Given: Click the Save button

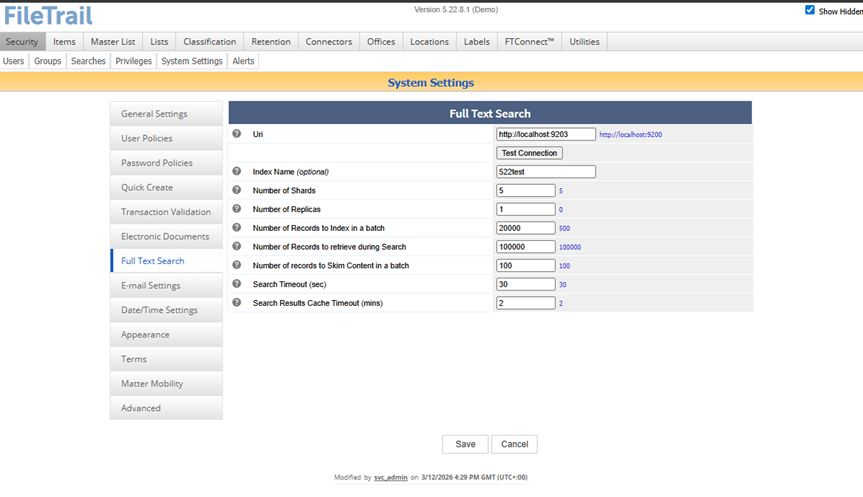Looking at the screenshot, I should 465,444.
